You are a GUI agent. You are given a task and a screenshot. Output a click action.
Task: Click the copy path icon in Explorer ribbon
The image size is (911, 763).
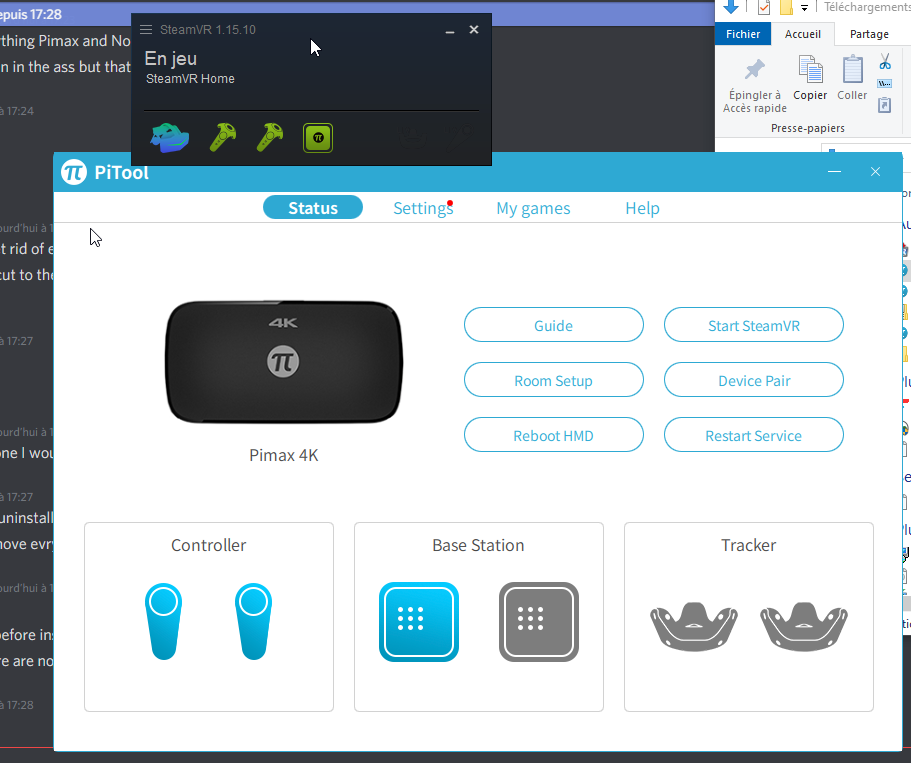(x=885, y=84)
